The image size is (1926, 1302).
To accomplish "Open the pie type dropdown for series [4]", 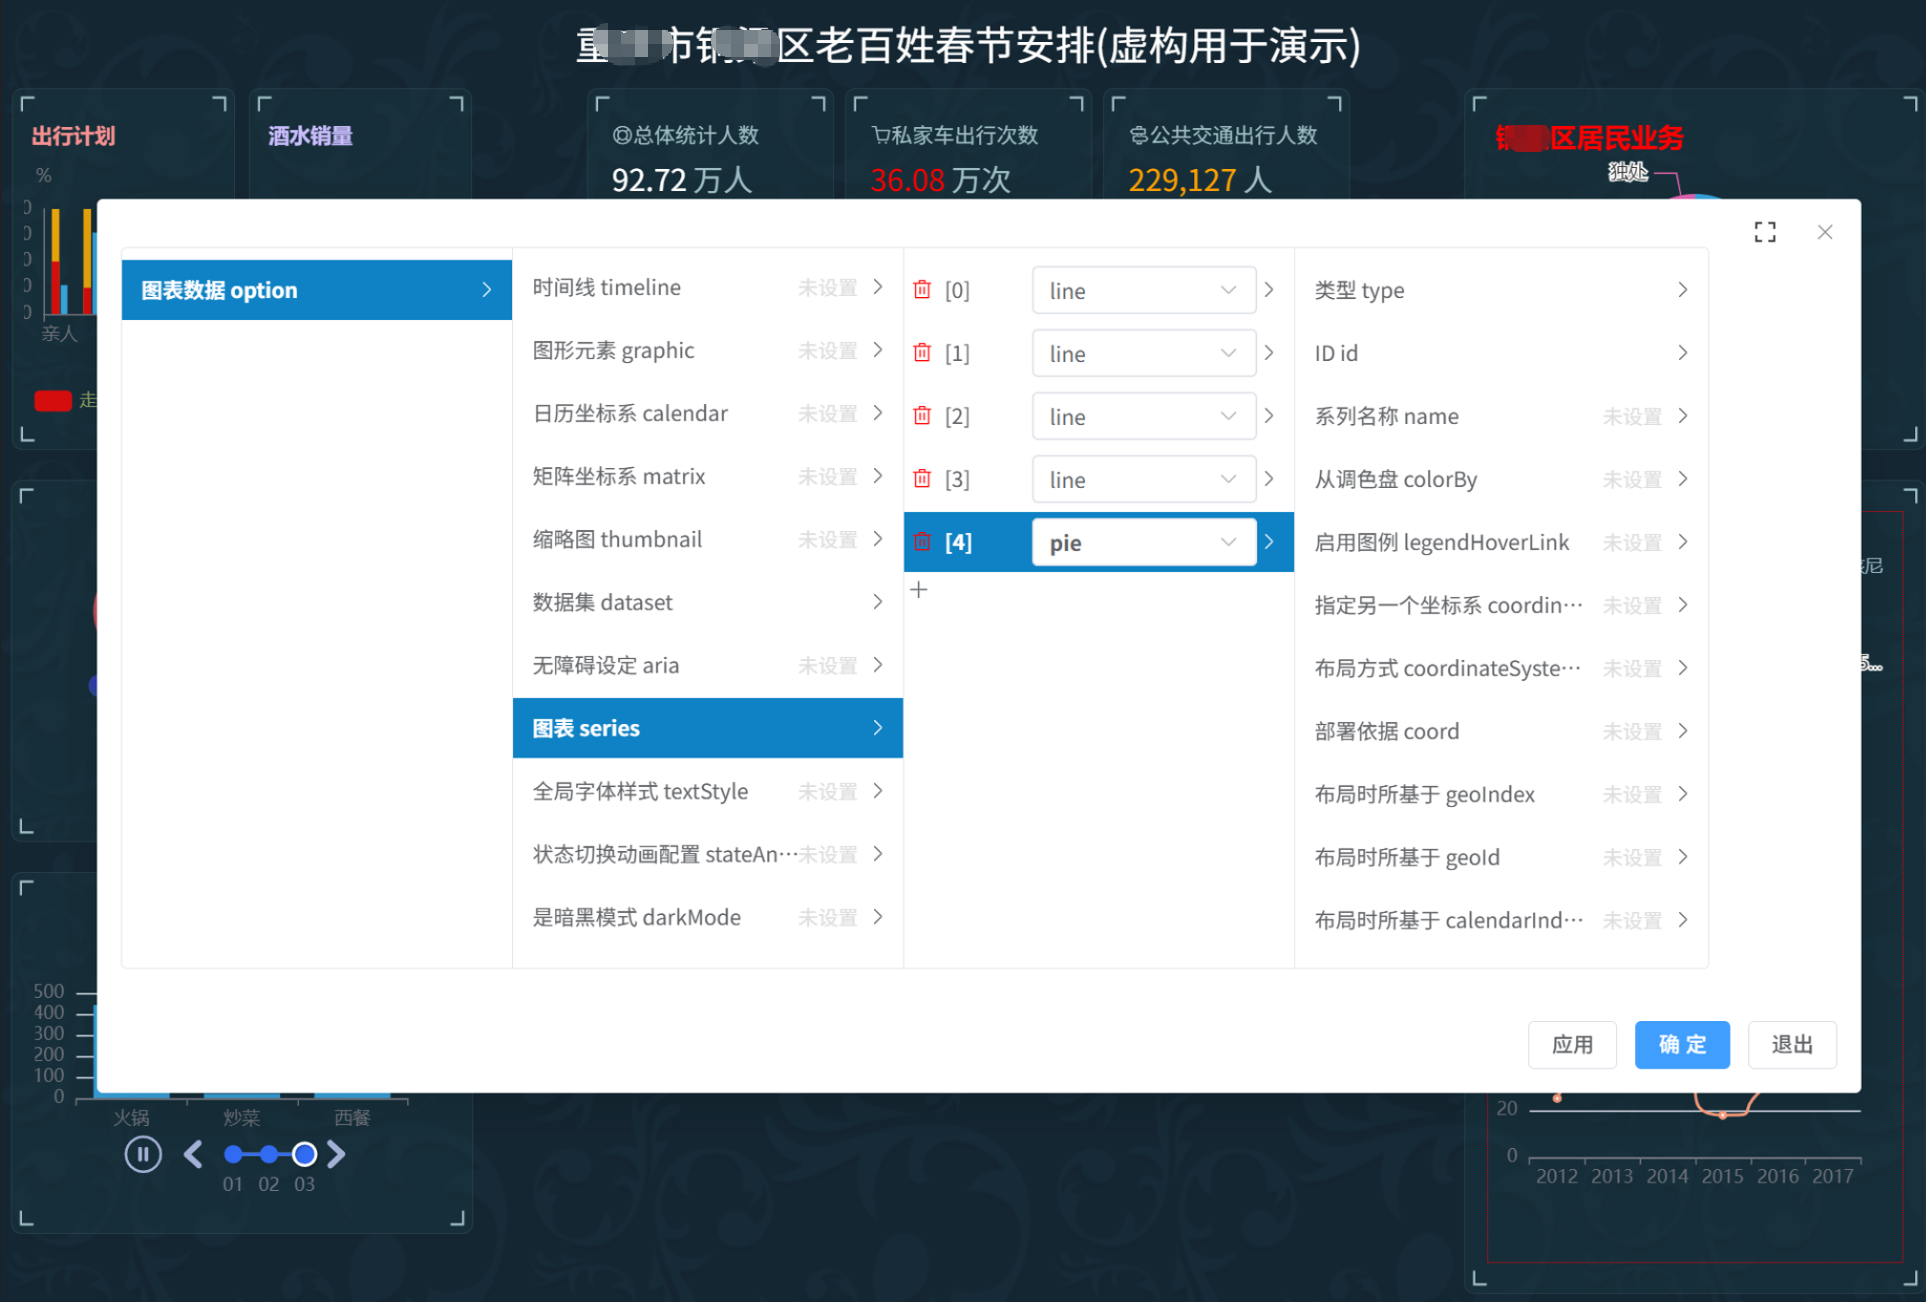I will pos(1143,543).
